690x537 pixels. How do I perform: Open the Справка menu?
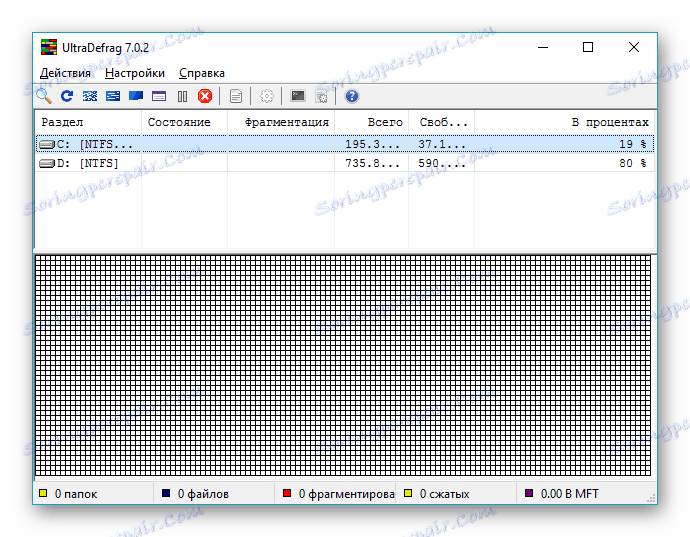pos(202,73)
